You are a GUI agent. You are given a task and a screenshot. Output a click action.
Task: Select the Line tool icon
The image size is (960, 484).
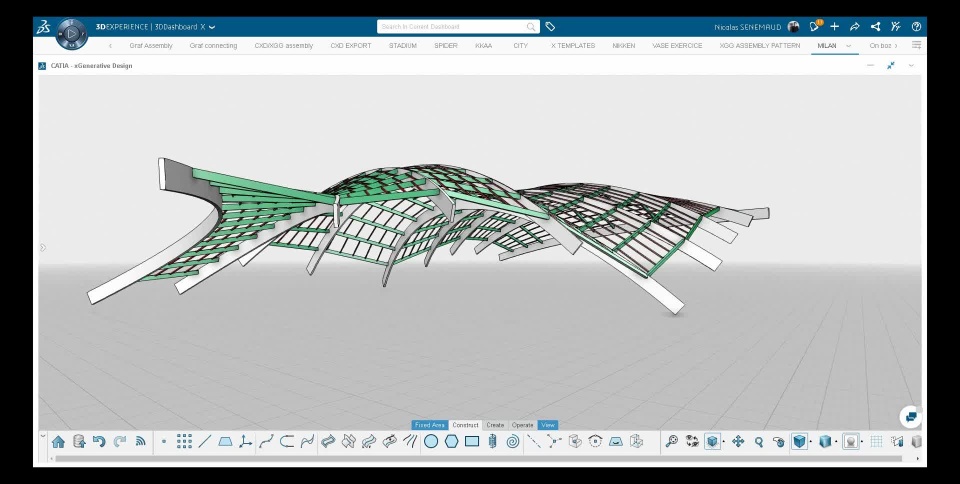pos(205,441)
